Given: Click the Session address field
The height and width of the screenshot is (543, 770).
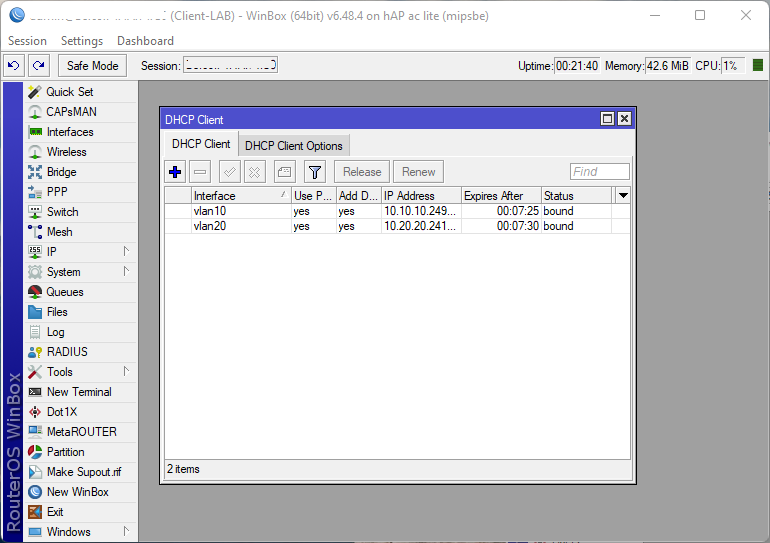Looking at the screenshot, I should [231, 65].
